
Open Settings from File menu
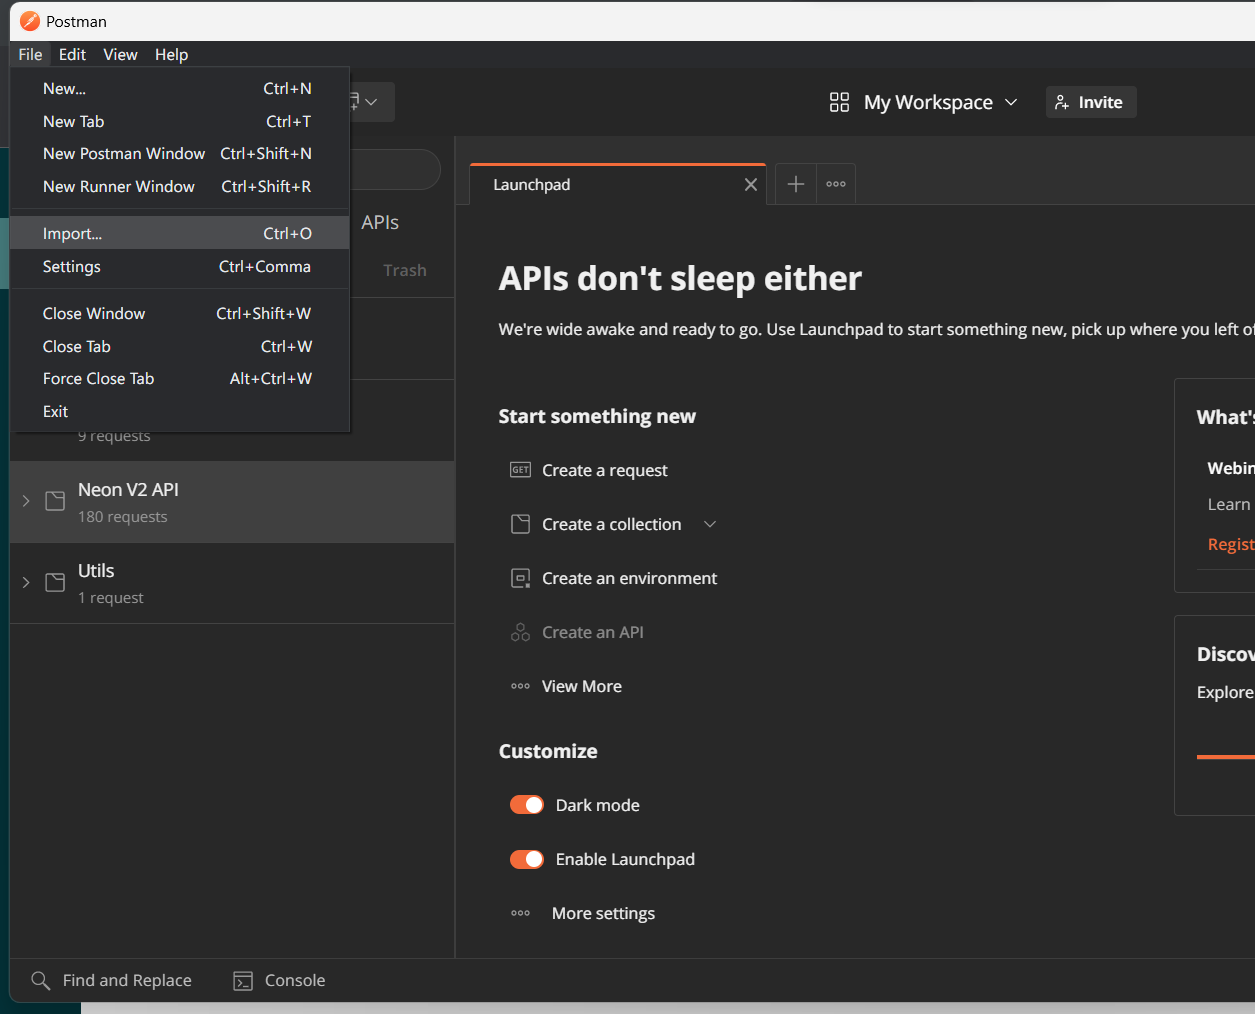tap(179, 266)
